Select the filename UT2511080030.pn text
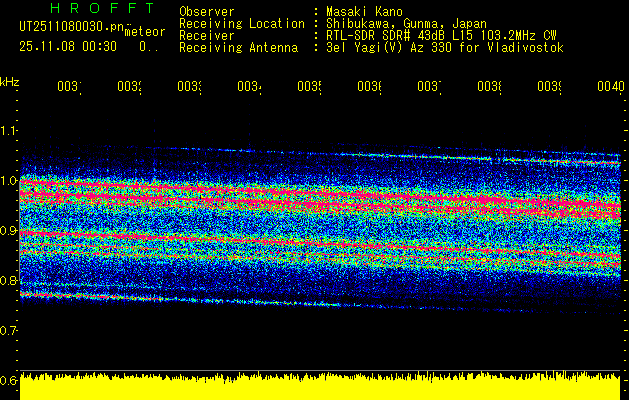Screen dimensions: 629x400 (71, 26)
